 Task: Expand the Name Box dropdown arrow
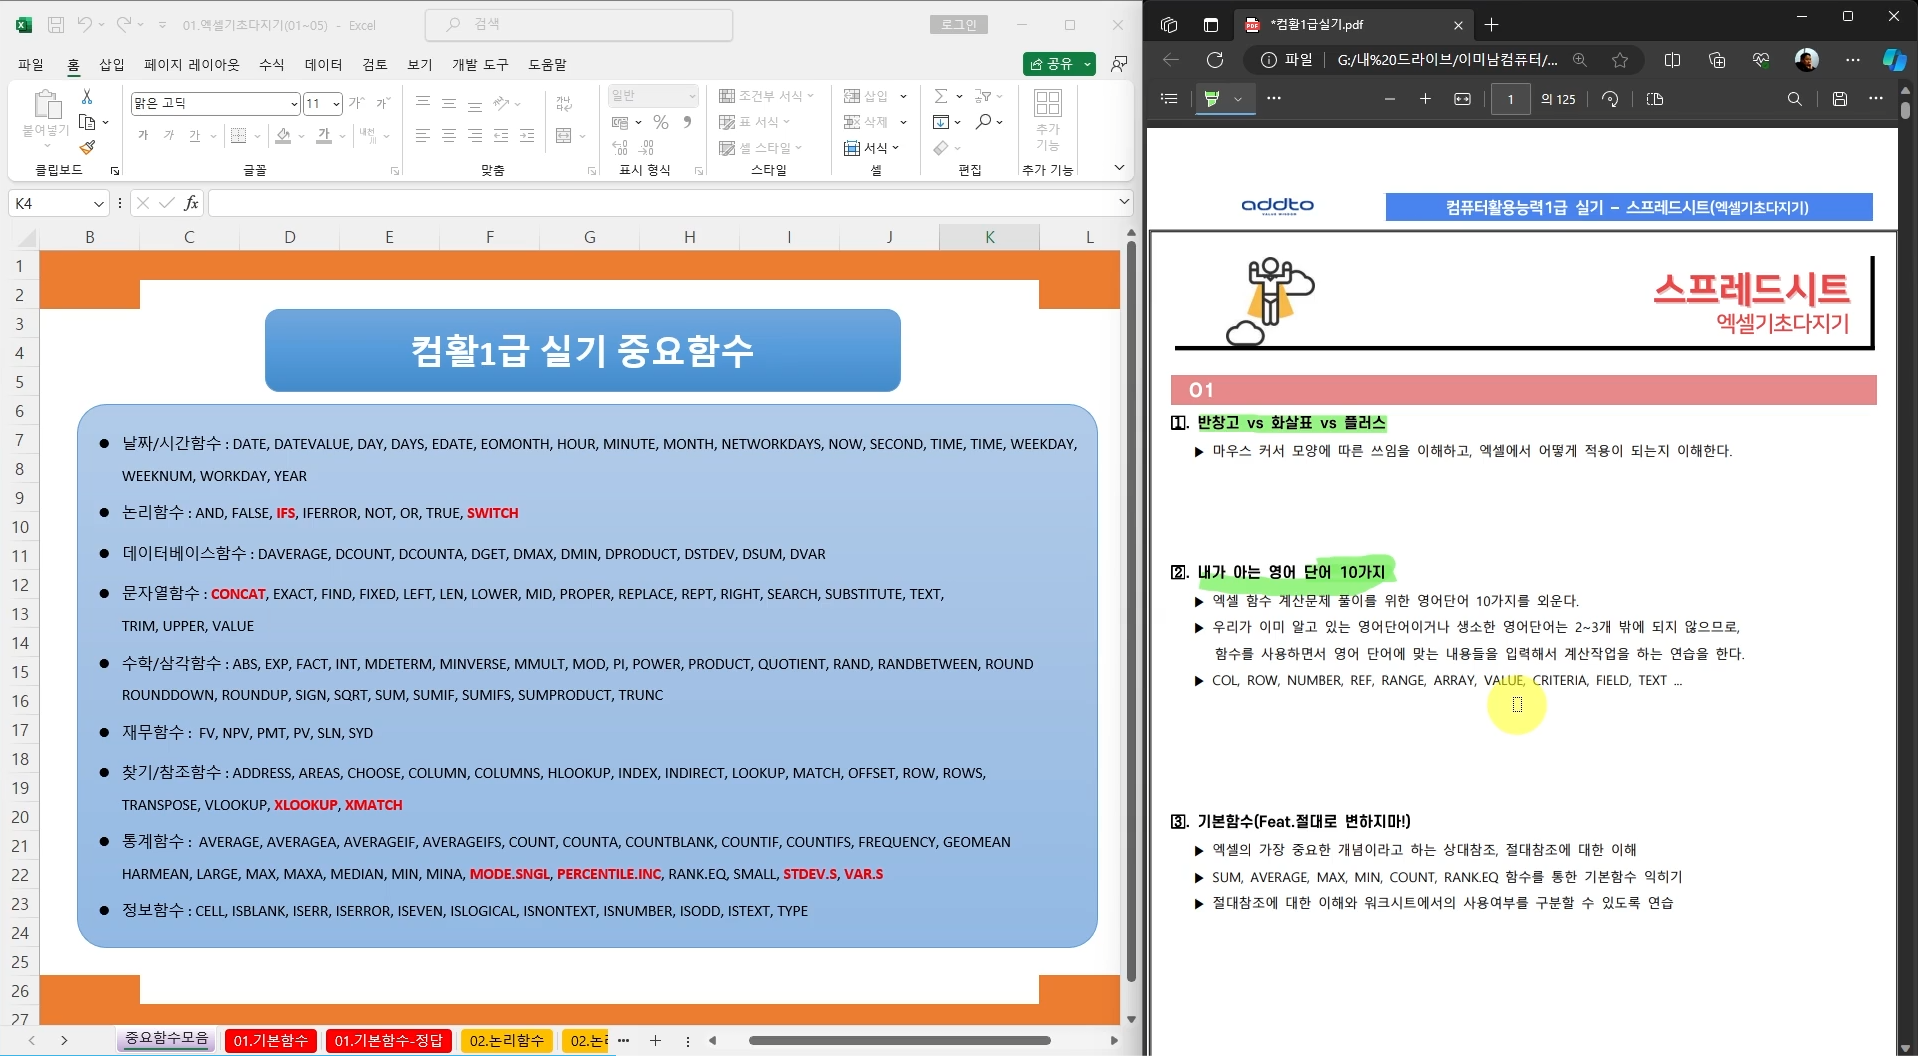(98, 203)
